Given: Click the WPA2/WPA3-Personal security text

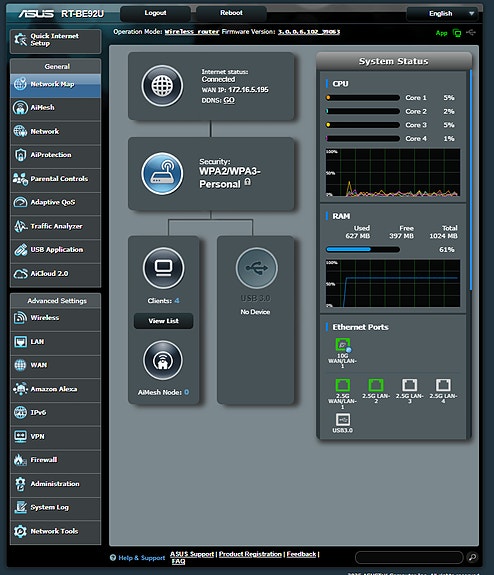Looking at the screenshot, I should pos(230,178).
